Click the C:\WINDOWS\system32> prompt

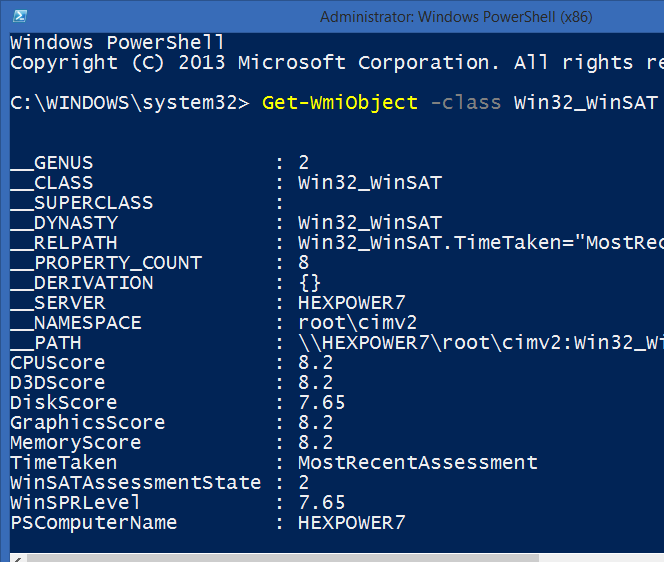(130, 103)
